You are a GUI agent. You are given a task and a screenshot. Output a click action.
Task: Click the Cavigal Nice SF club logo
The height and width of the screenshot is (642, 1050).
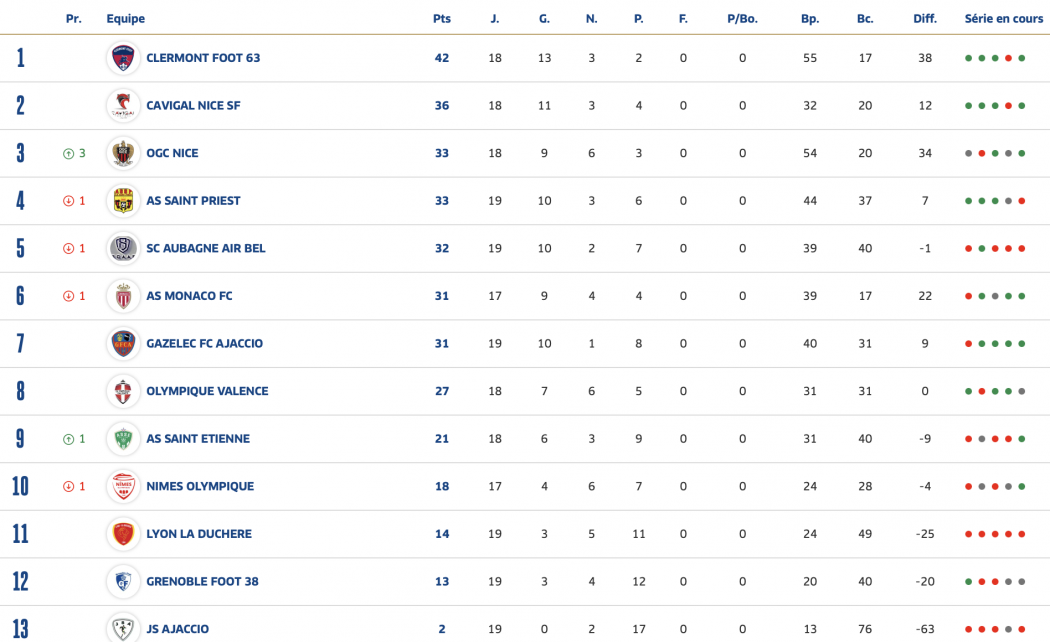[124, 106]
